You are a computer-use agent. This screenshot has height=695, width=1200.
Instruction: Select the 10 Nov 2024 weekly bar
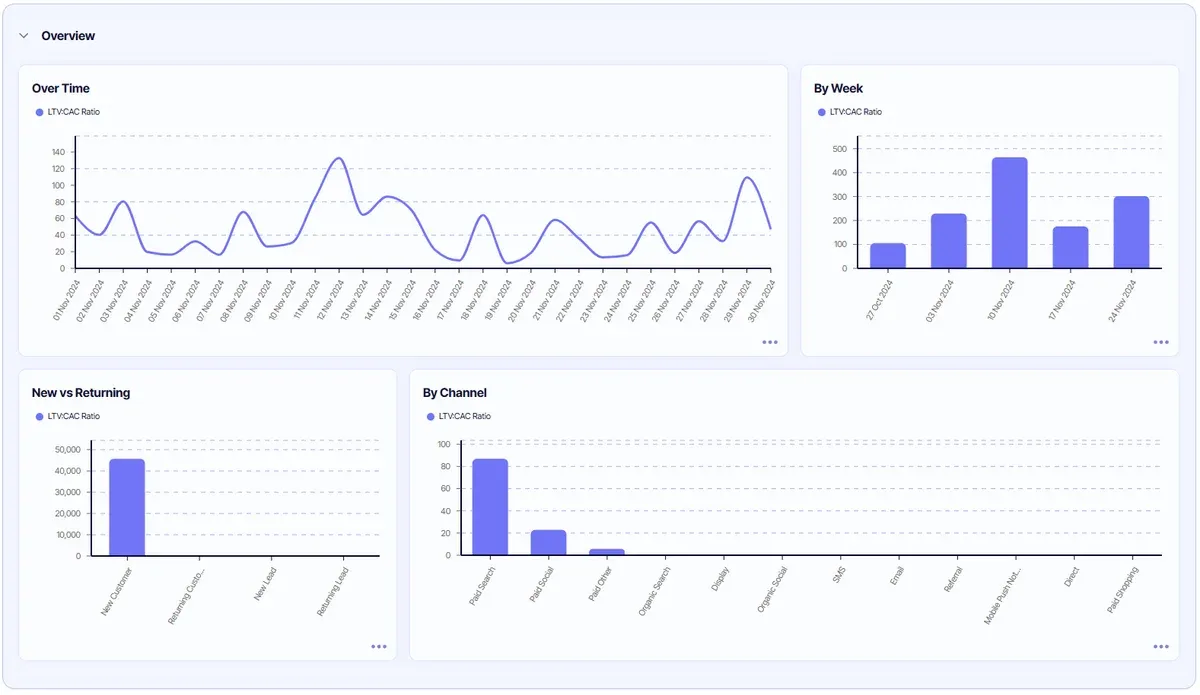[x=1009, y=213]
